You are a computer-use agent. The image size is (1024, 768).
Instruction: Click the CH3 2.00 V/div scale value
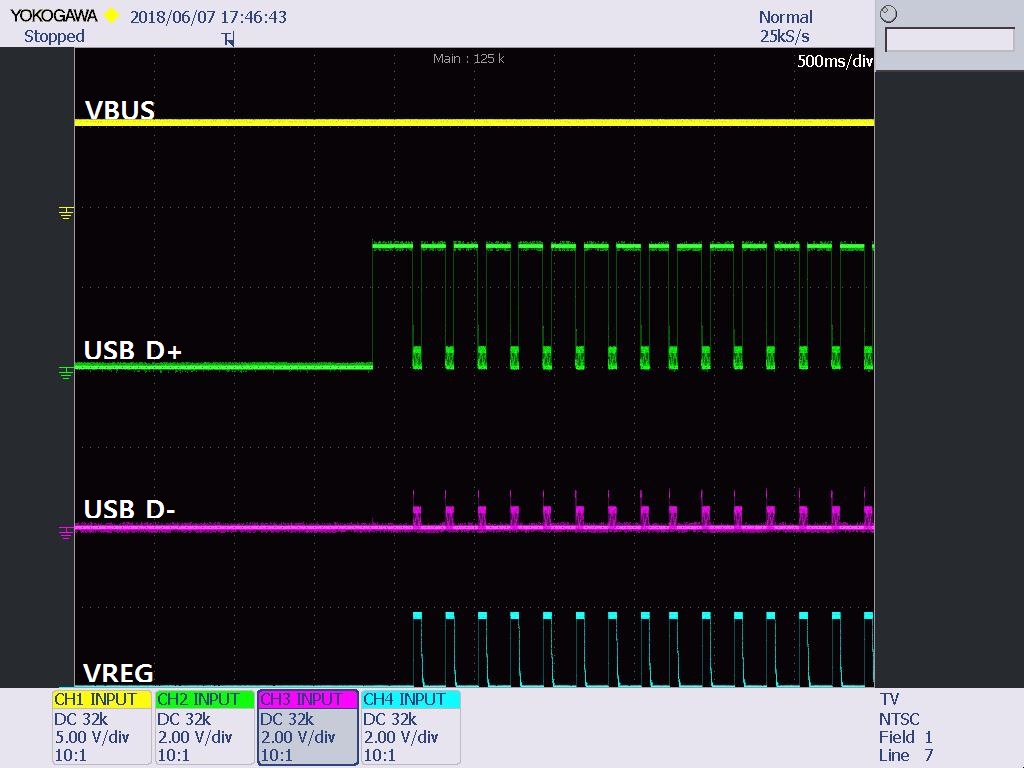(298, 737)
